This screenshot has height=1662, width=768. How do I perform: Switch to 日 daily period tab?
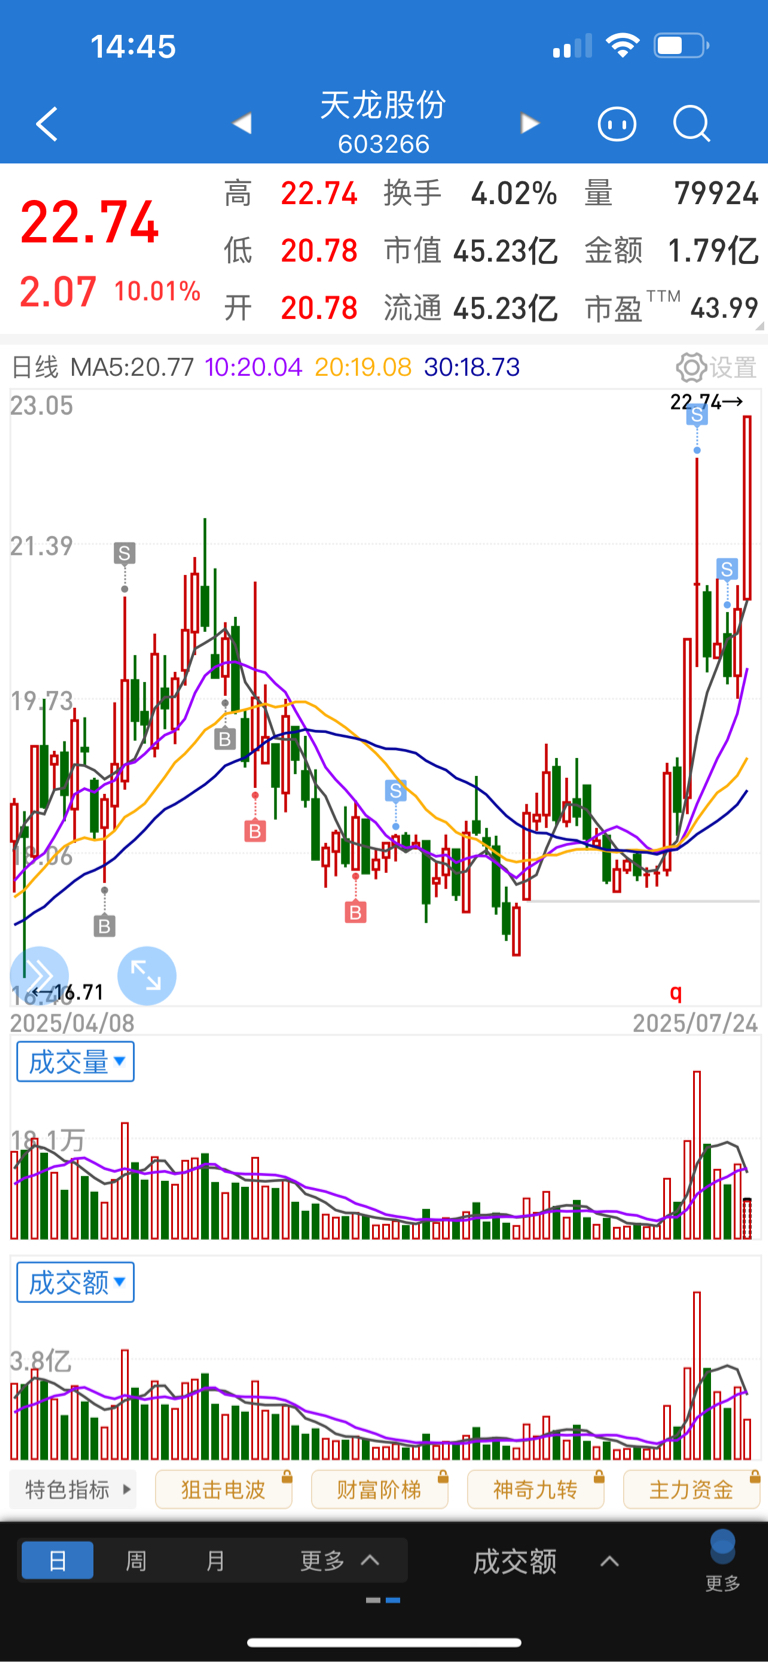(x=58, y=1560)
